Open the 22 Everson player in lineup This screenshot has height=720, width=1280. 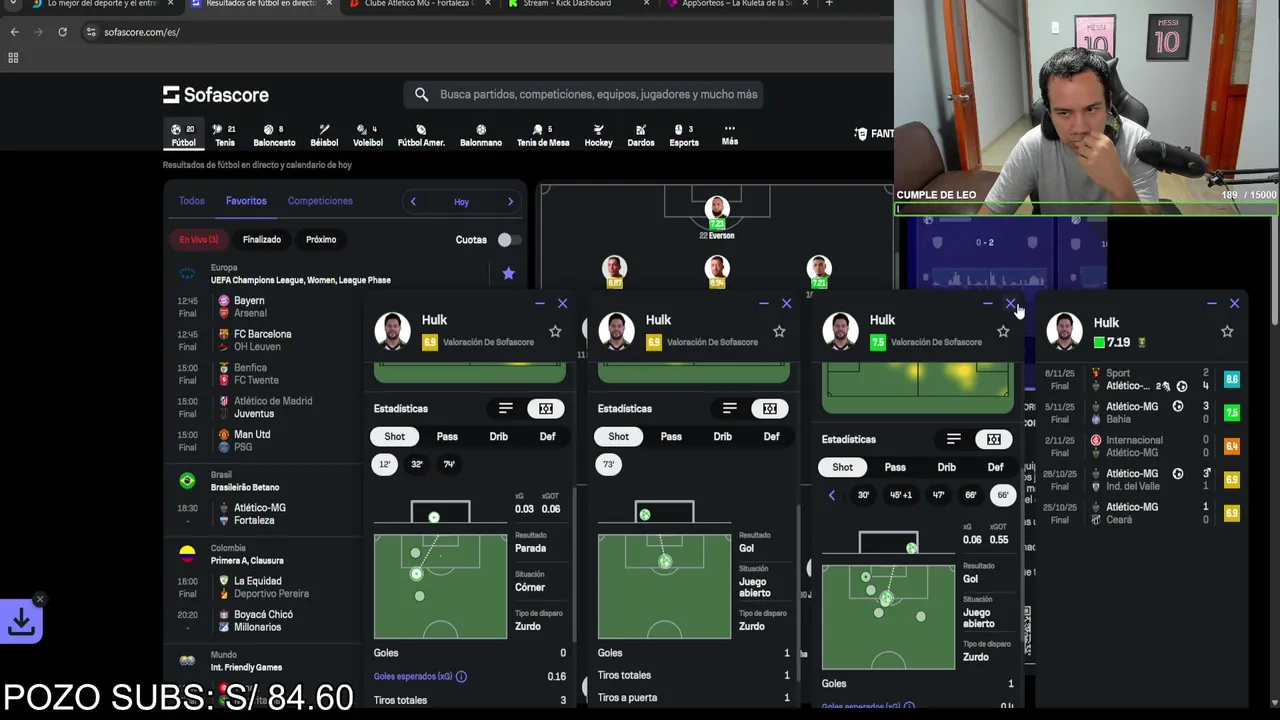717,217
